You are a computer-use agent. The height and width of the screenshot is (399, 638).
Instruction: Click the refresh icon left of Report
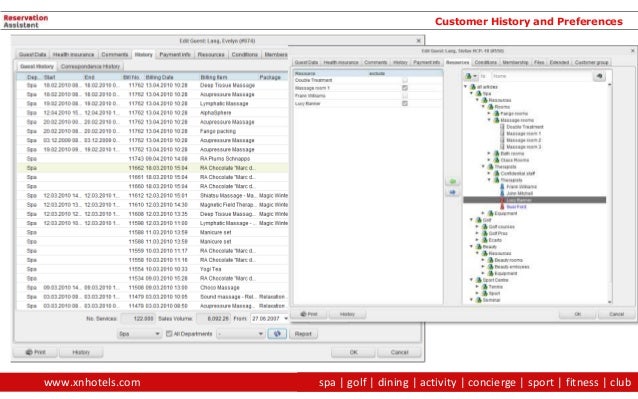coord(277,334)
